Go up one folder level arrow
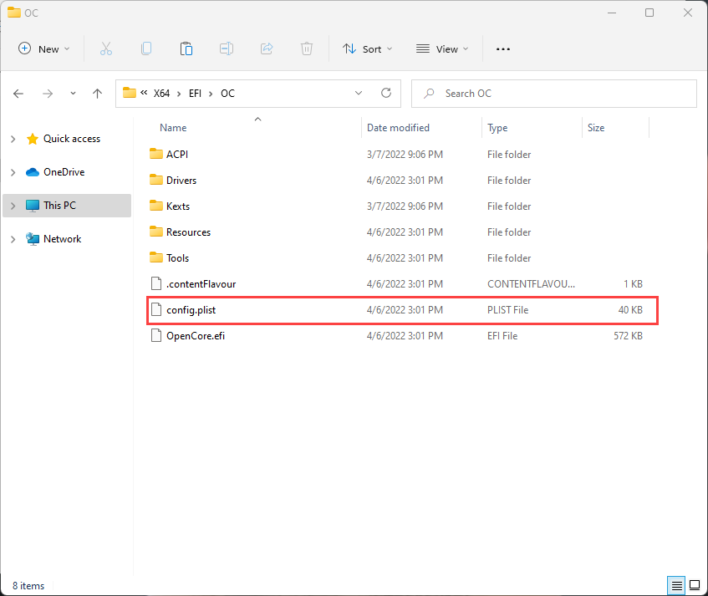Screen dimensions: 708x596 point(97,93)
